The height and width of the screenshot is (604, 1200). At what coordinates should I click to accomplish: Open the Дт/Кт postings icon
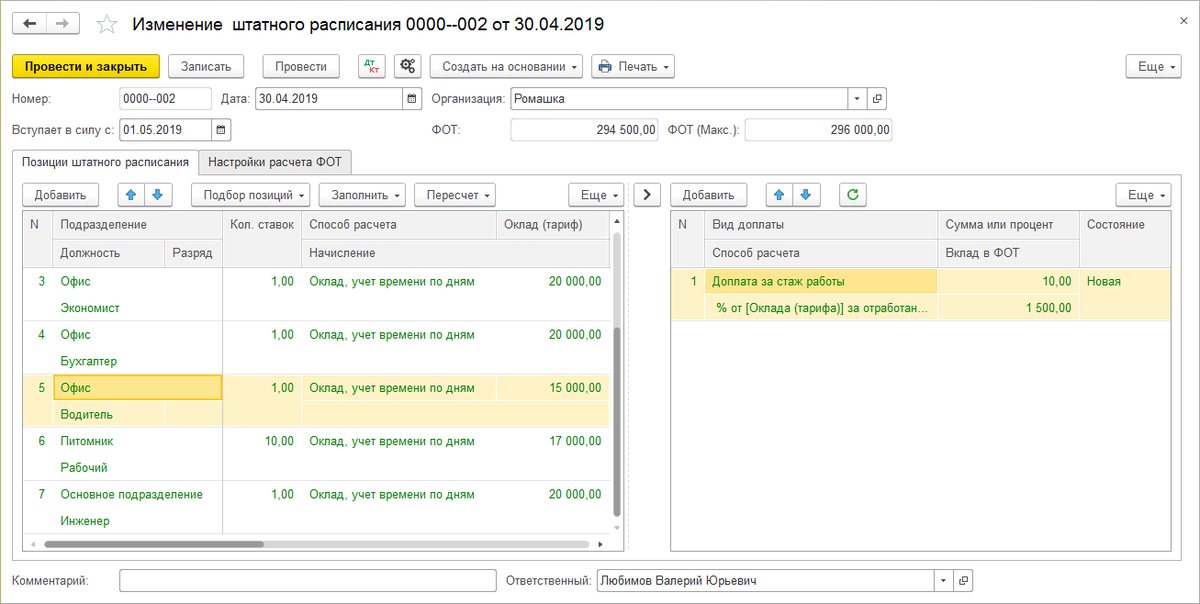[x=371, y=67]
